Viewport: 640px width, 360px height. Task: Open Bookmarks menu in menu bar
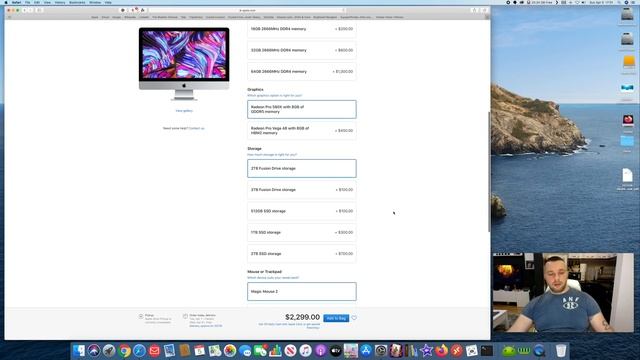click(x=77, y=2)
